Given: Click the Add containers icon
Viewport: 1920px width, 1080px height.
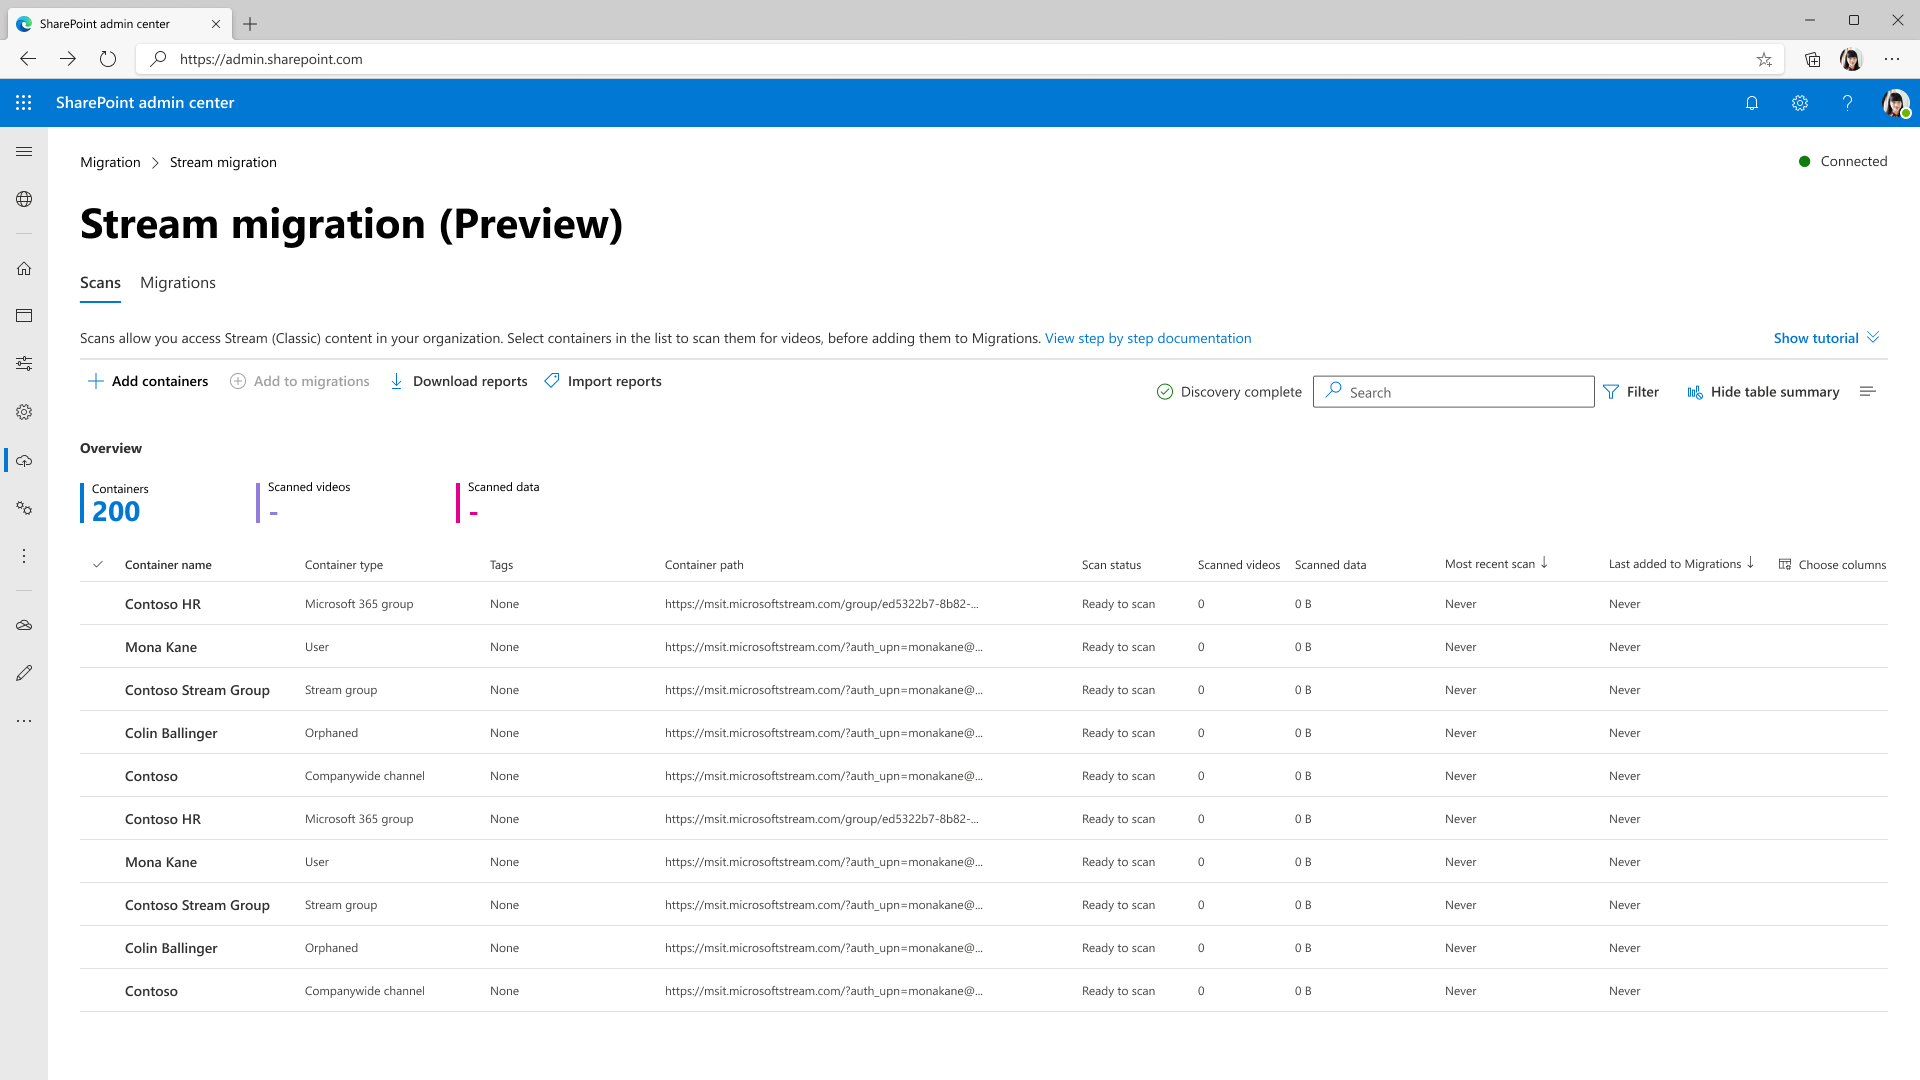Looking at the screenshot, I should [96, 381].
